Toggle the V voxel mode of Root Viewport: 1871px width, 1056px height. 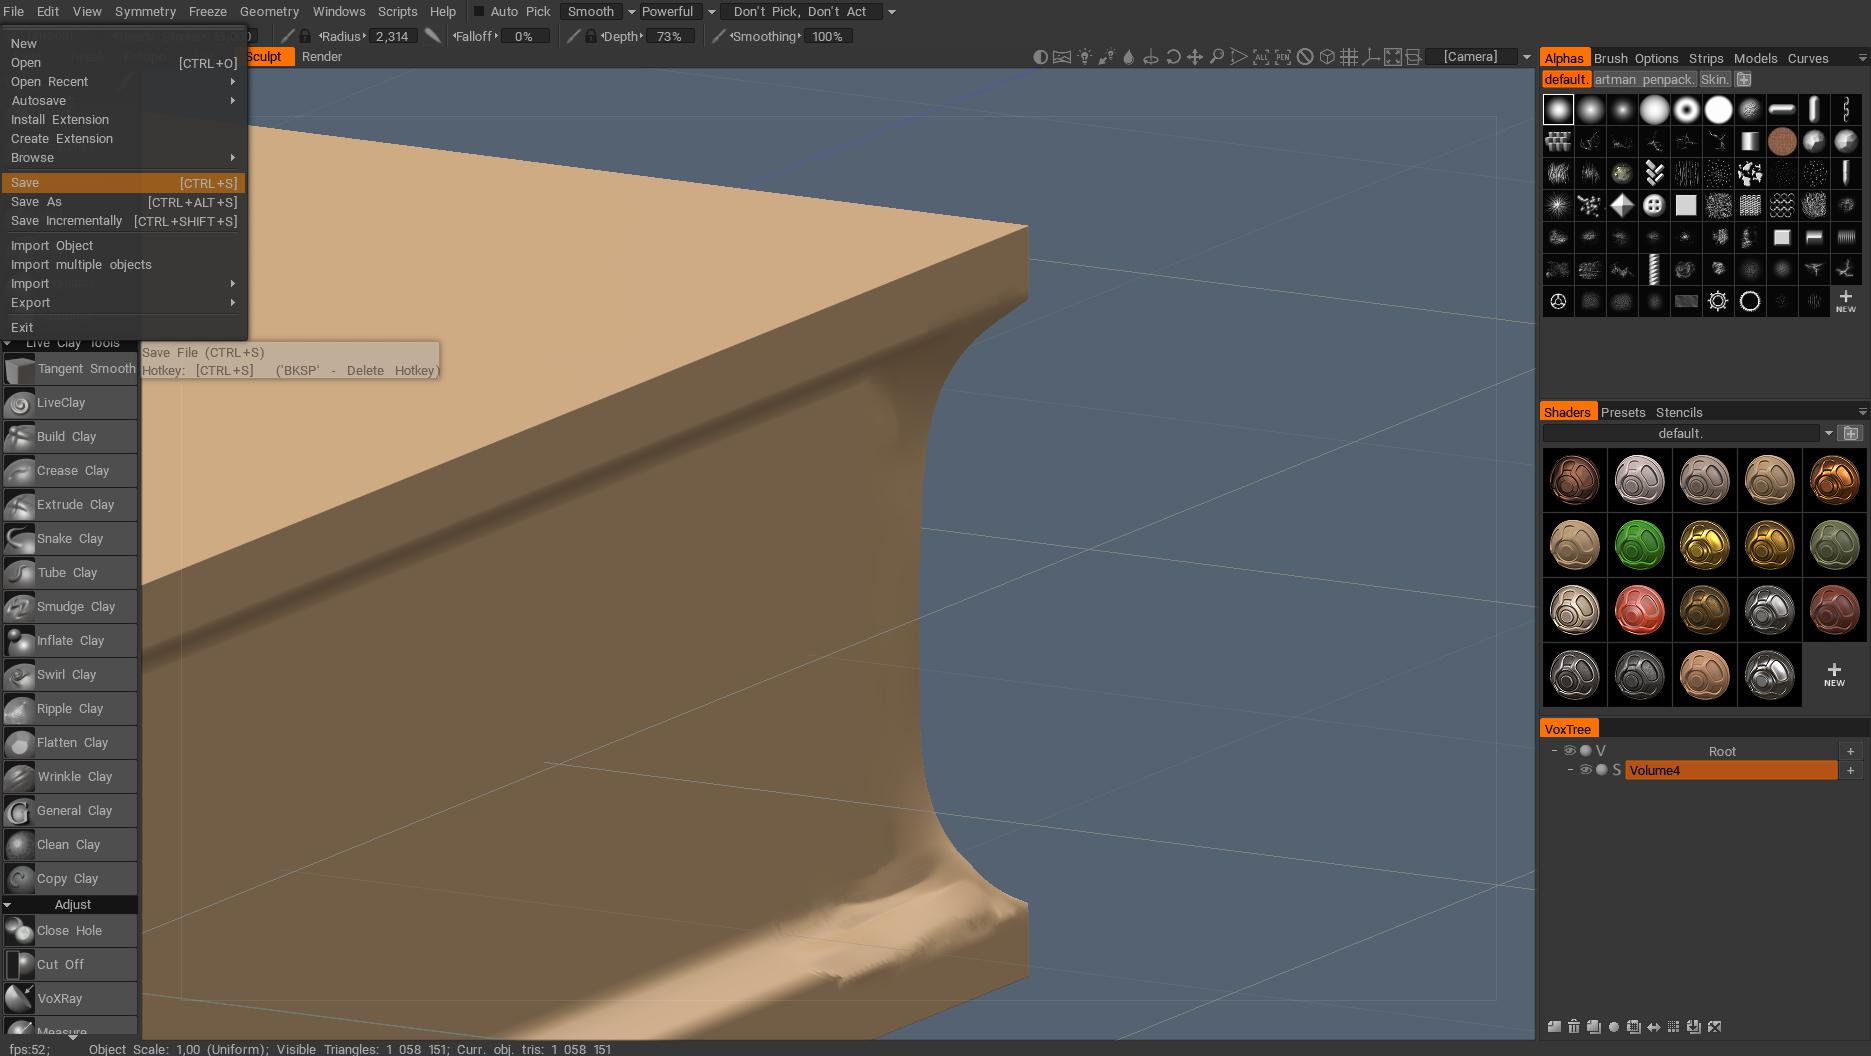[1601, 751]
